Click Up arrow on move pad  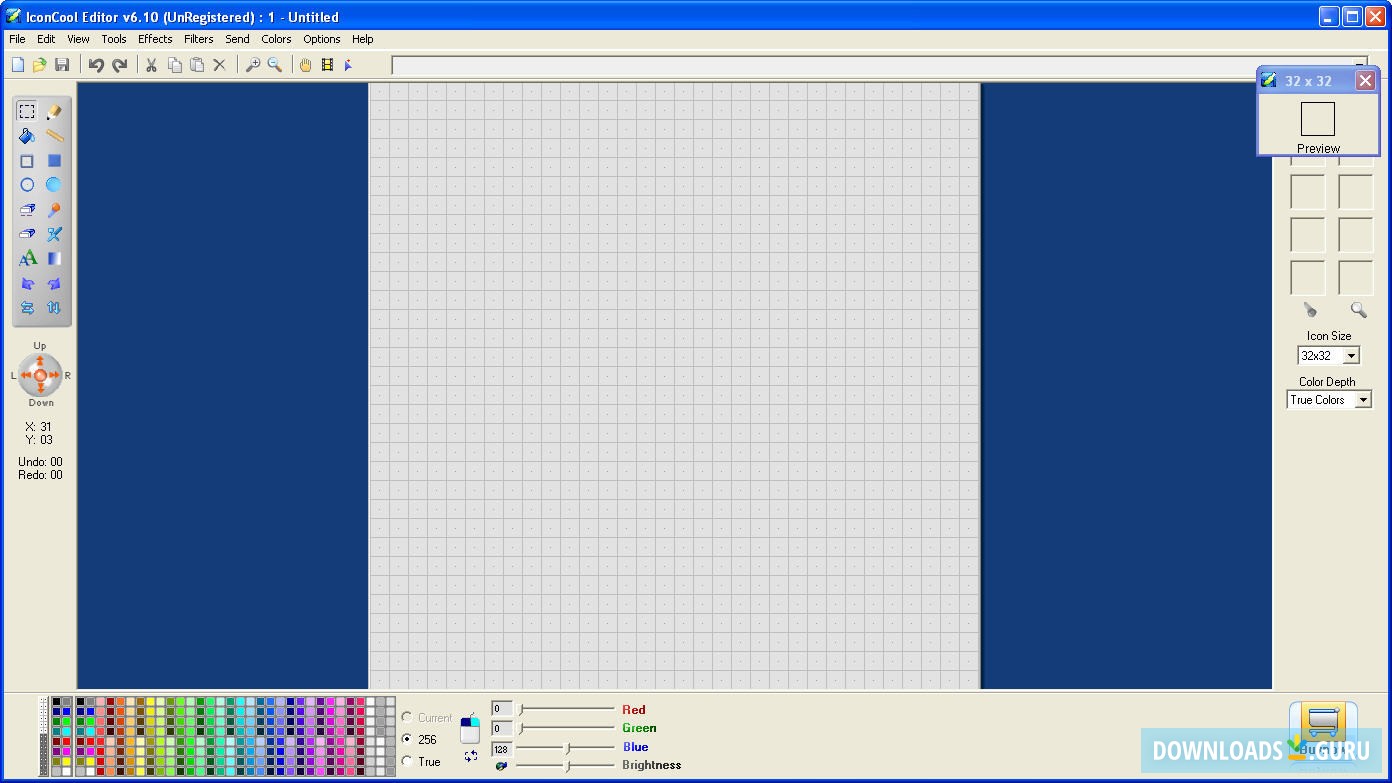coord(40,361)
